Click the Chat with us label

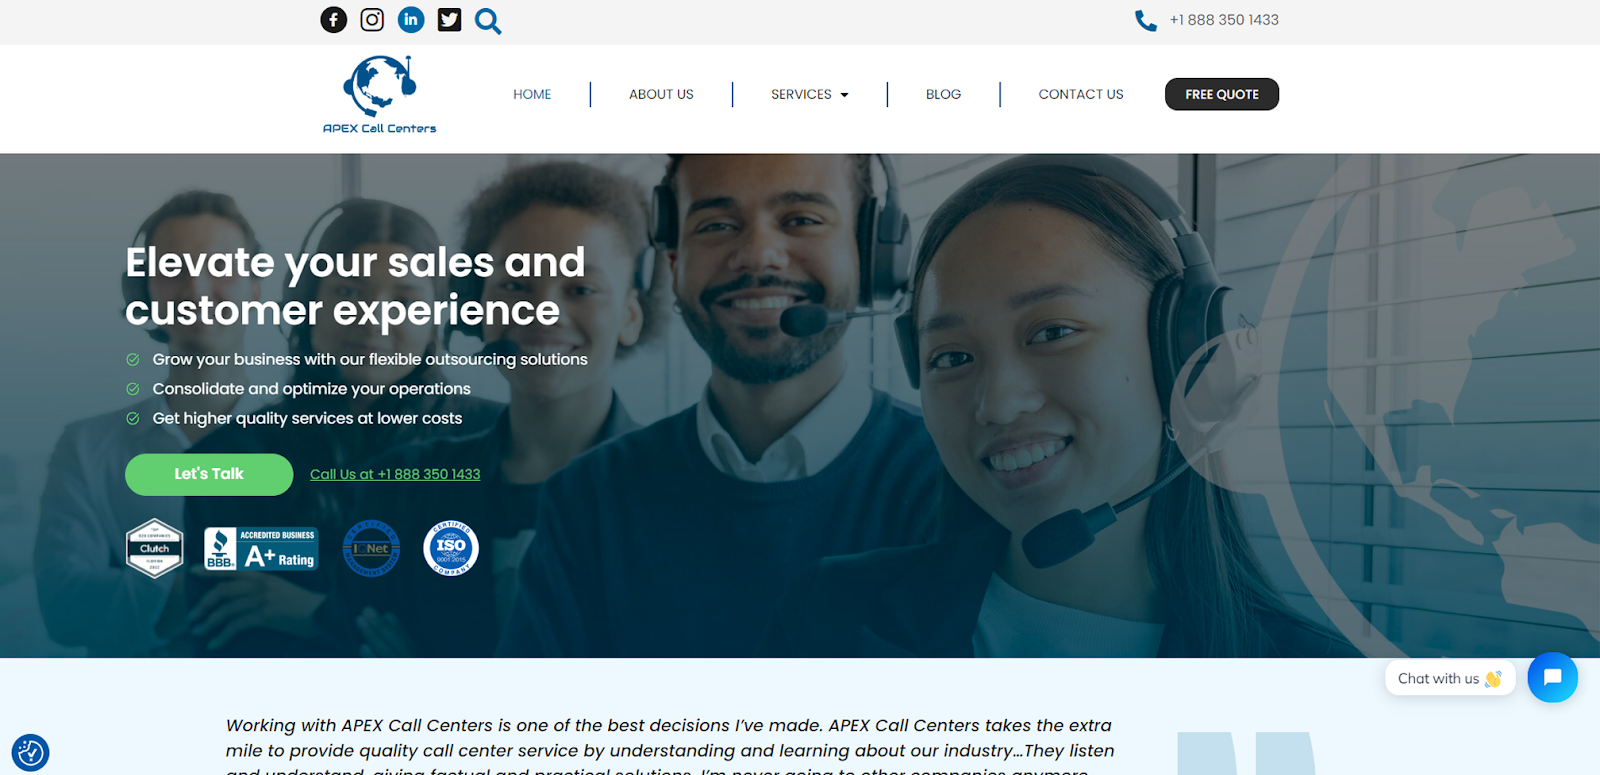1450,678
